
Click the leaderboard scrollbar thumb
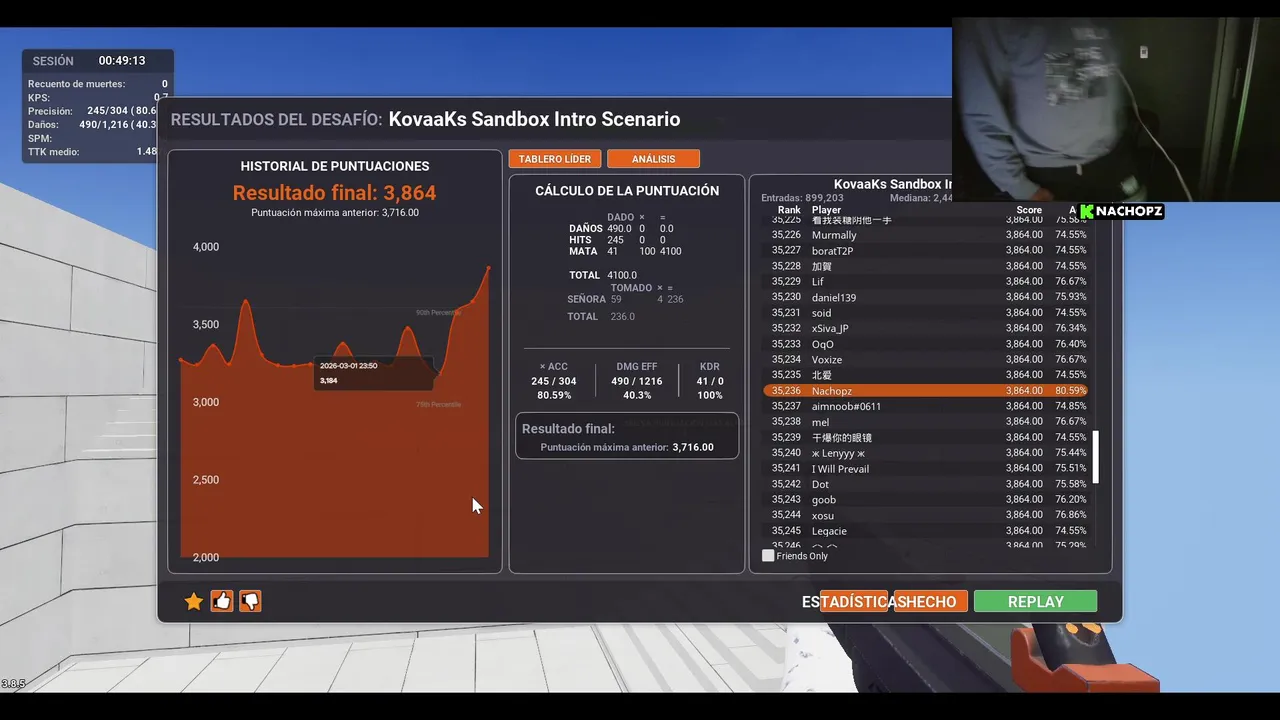(x=1096, y=457)
